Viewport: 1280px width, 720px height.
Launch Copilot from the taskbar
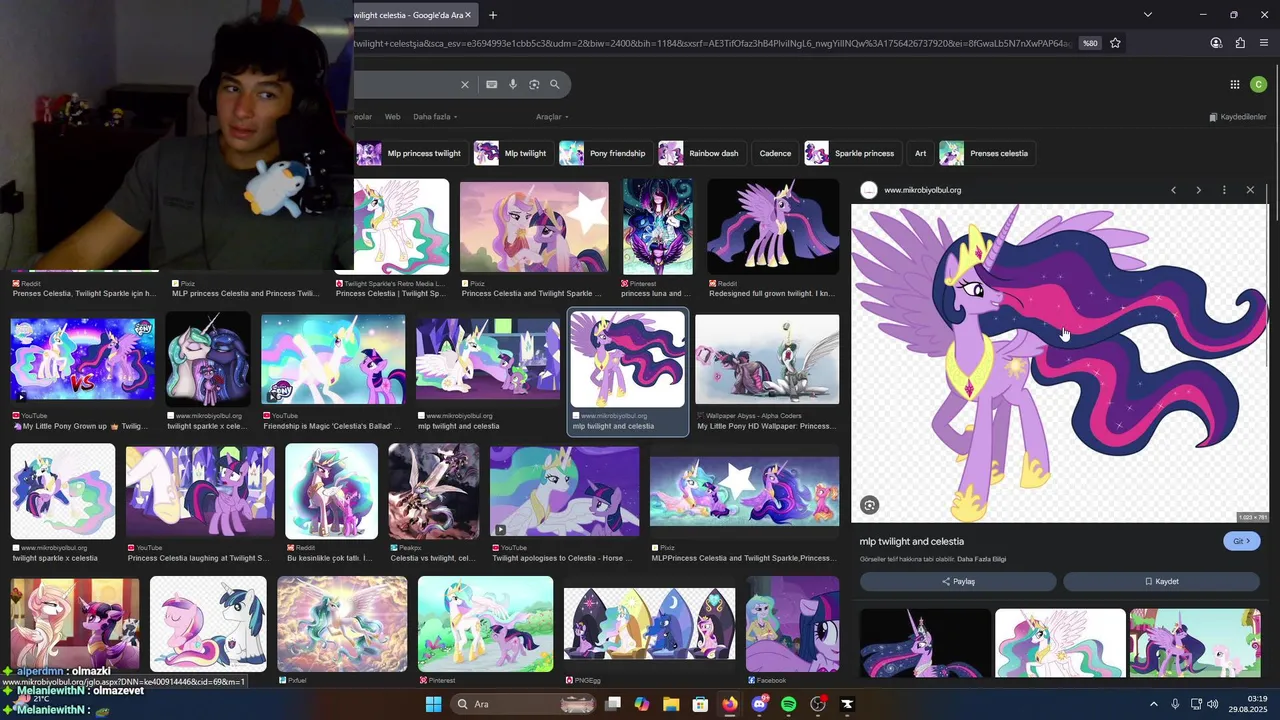click(x=642, y=704)
